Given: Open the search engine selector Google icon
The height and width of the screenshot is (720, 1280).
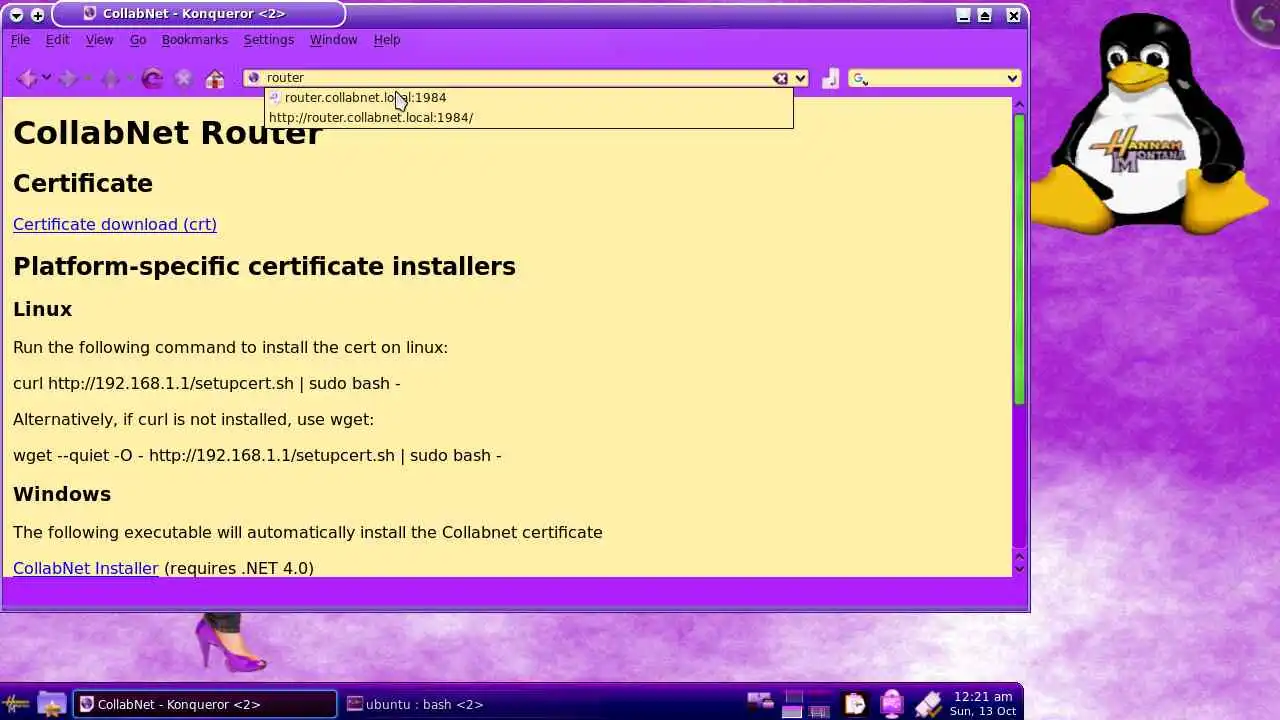Looking at the screenshot, I should point(860,78).
